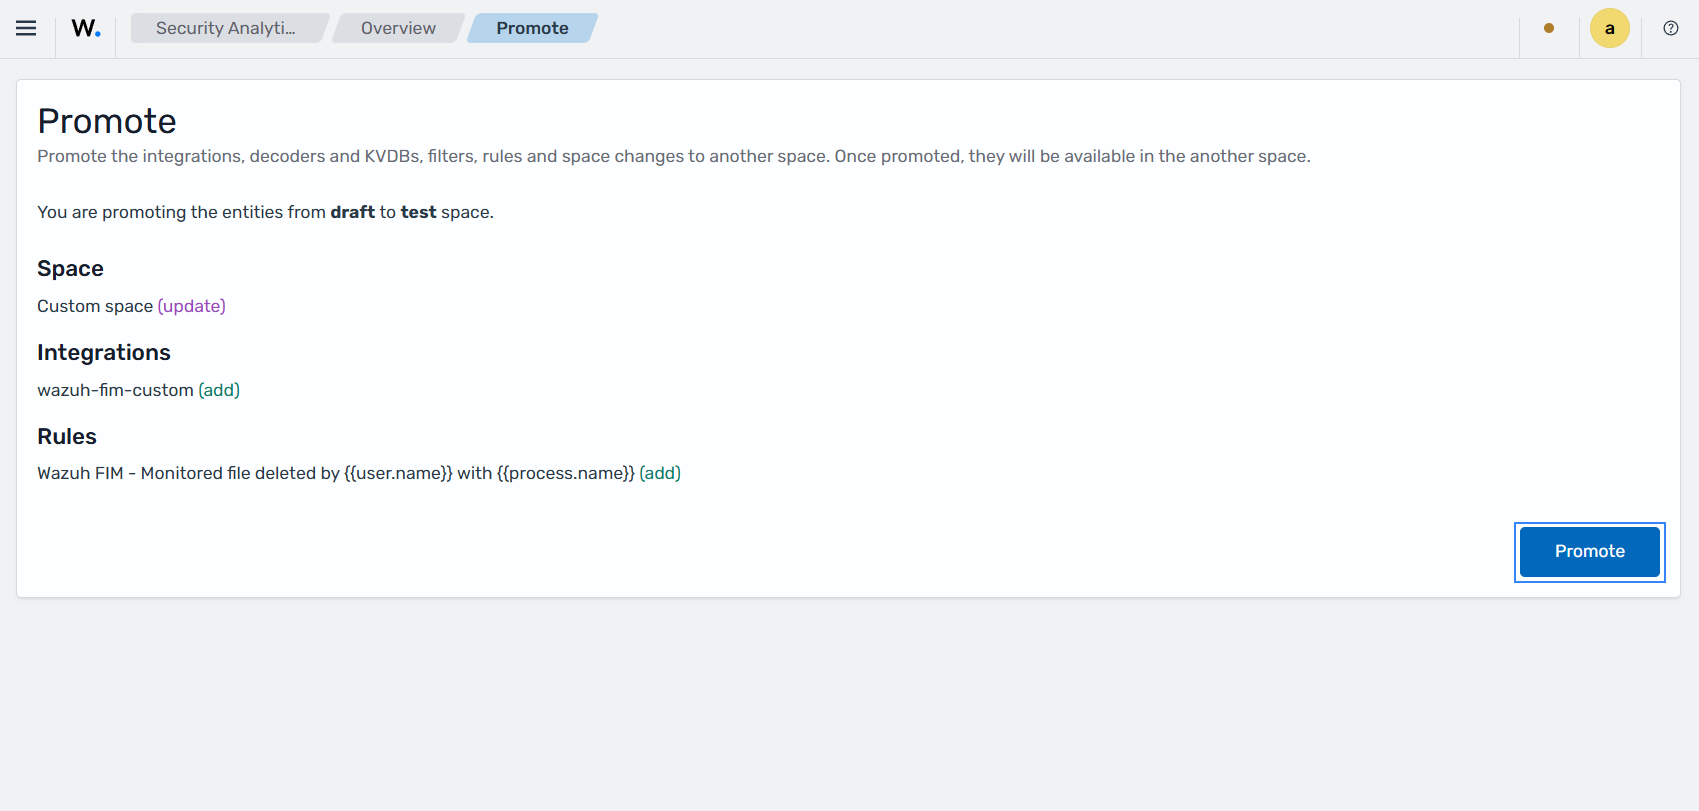Click the orange status indicator dot
This screenshot has height=811, width=1699.
pyautogui.click(x=1549, y=28)
